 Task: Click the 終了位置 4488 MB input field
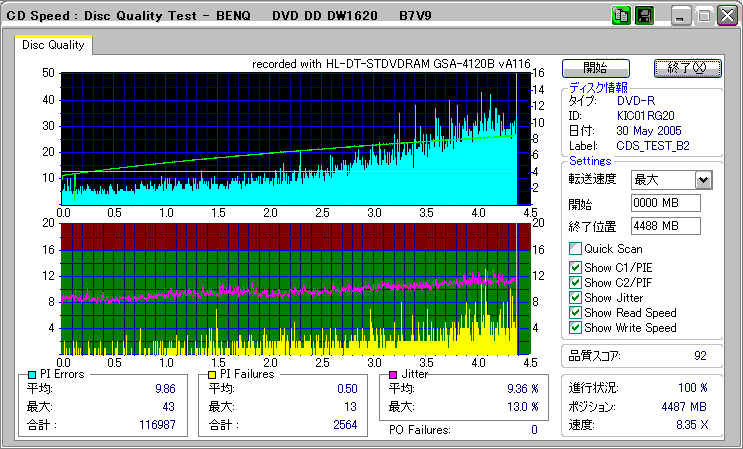pos(665,226)
